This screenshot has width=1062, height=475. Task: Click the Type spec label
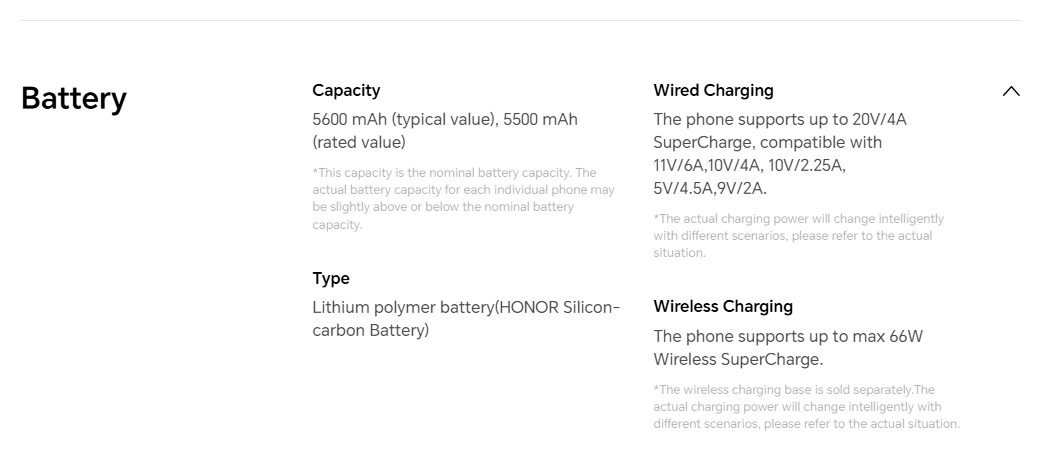pos(331,278)
